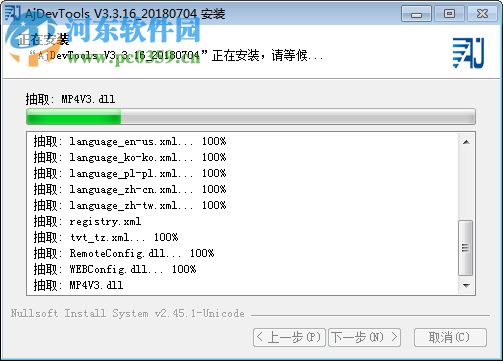Click the log scrollbar down arrow
Viewport: 503px width, 361px height.
point(466,285)
